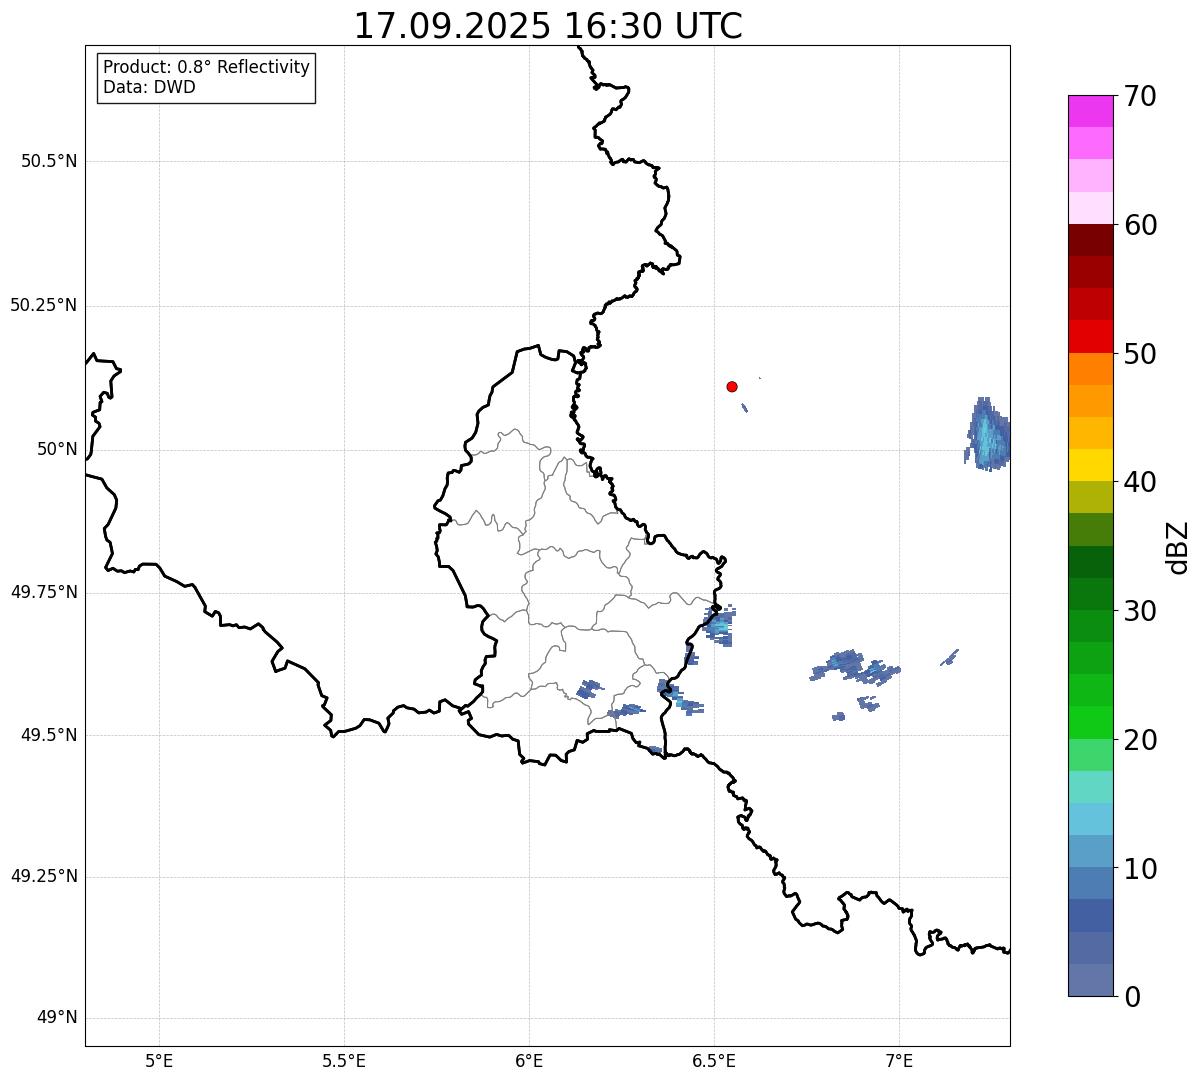Click the colorbar 20 tick label
This screenshot has width=1202, height=1081.
pyautogui.click(x=1140, y=740)
